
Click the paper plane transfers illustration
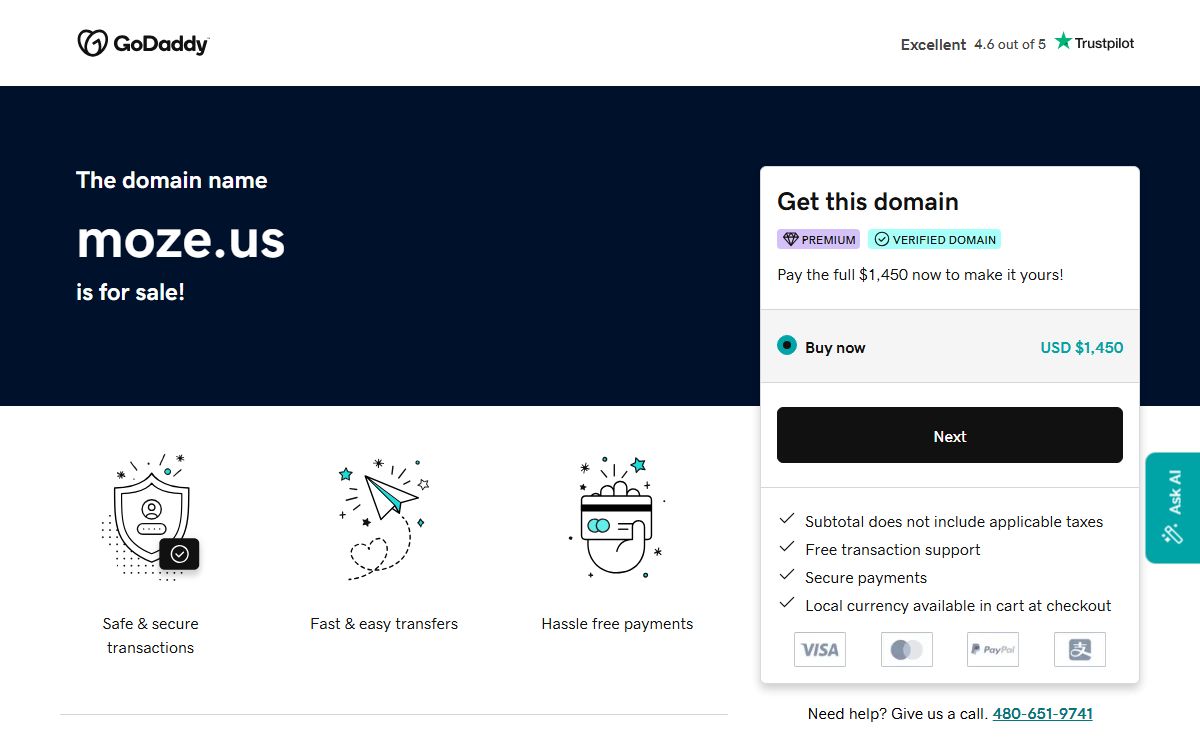tap(384, 518)
